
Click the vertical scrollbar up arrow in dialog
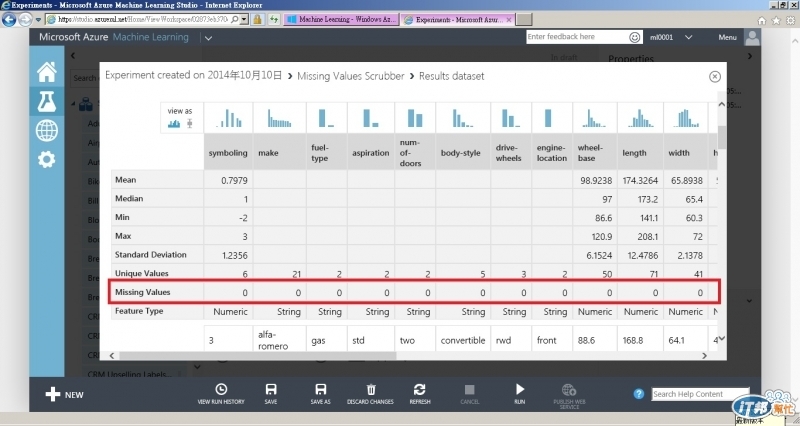pyautogui.click(x=721, y=105)
